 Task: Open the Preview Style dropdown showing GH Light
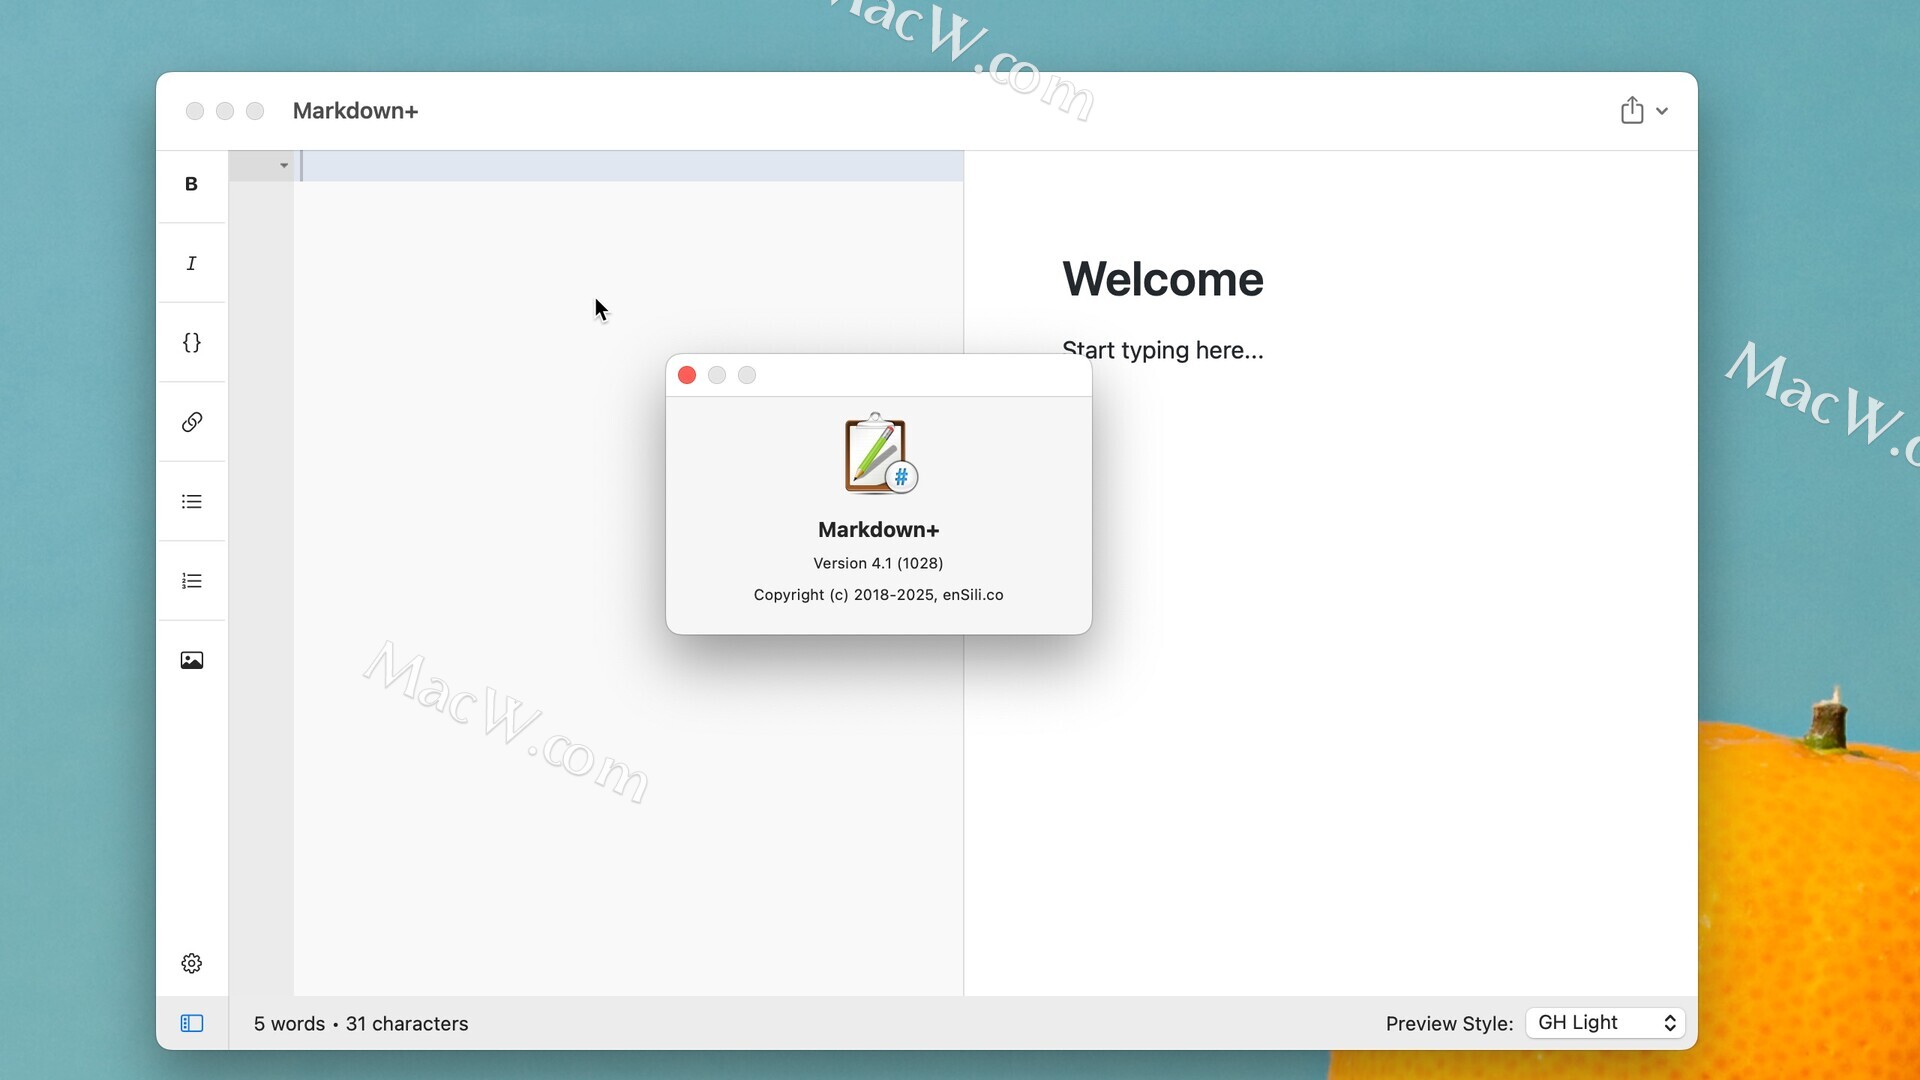pos(1605,1022)
